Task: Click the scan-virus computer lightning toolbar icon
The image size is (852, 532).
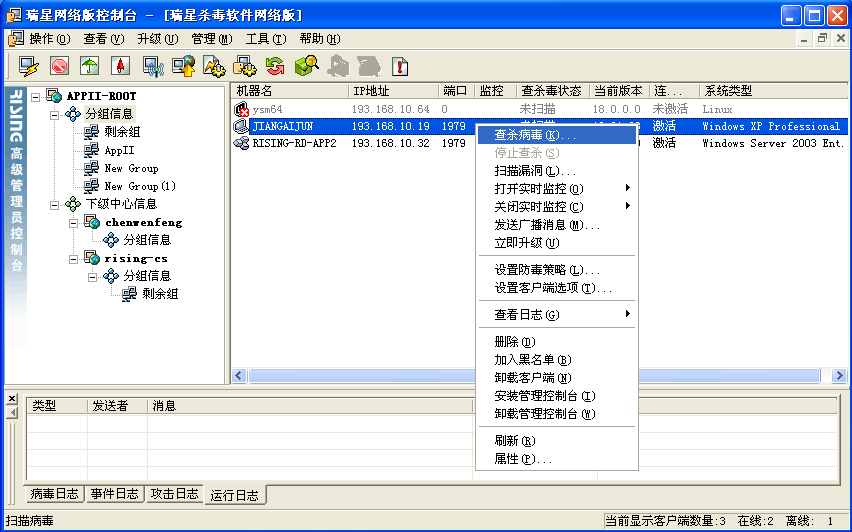Action: [28, 66]
